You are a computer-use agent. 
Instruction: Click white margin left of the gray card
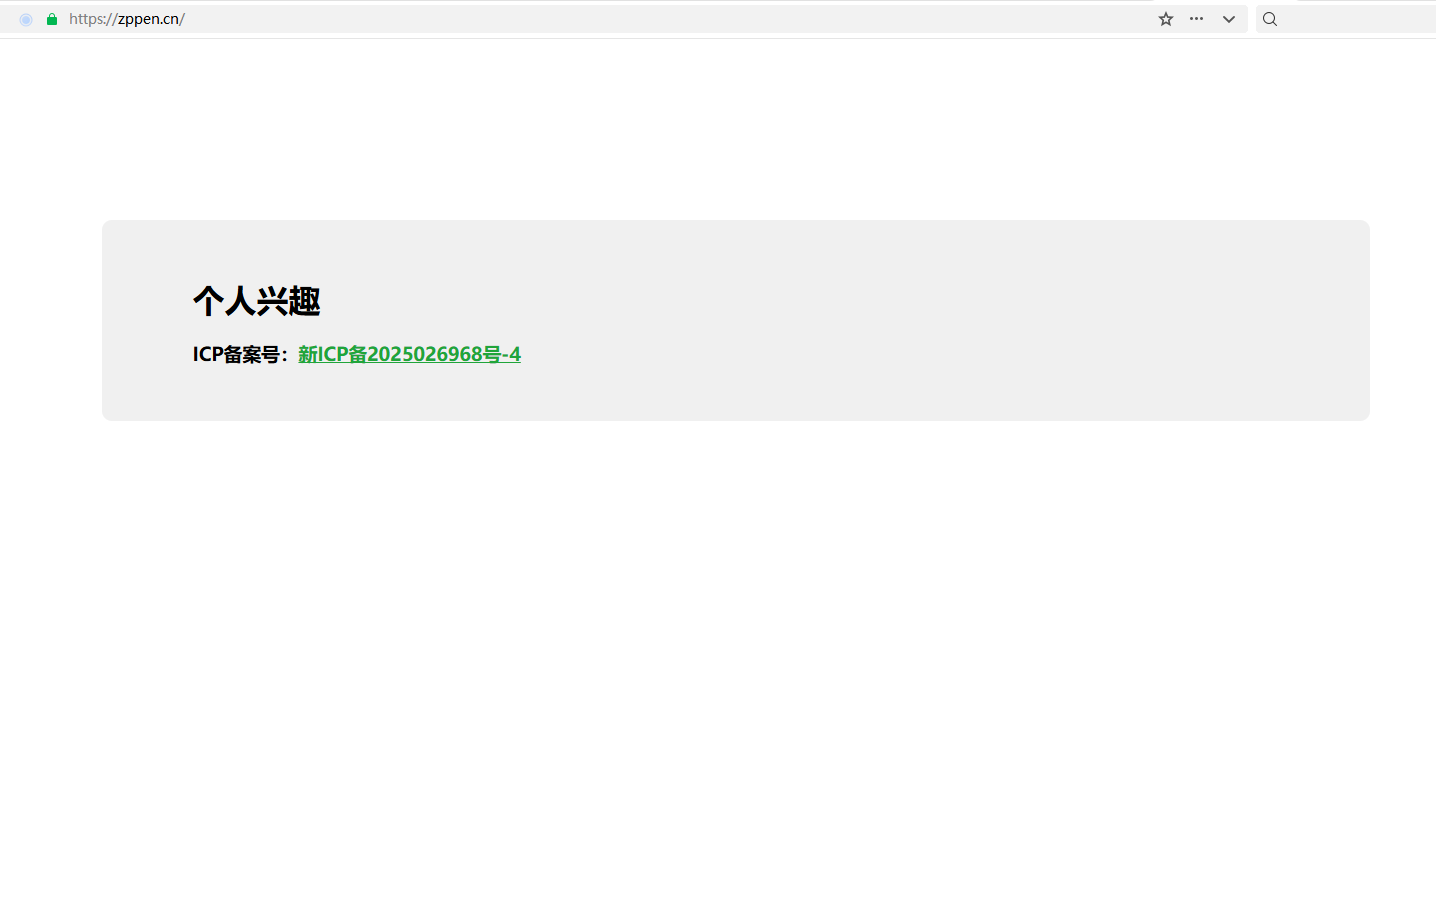coord(50,320)
